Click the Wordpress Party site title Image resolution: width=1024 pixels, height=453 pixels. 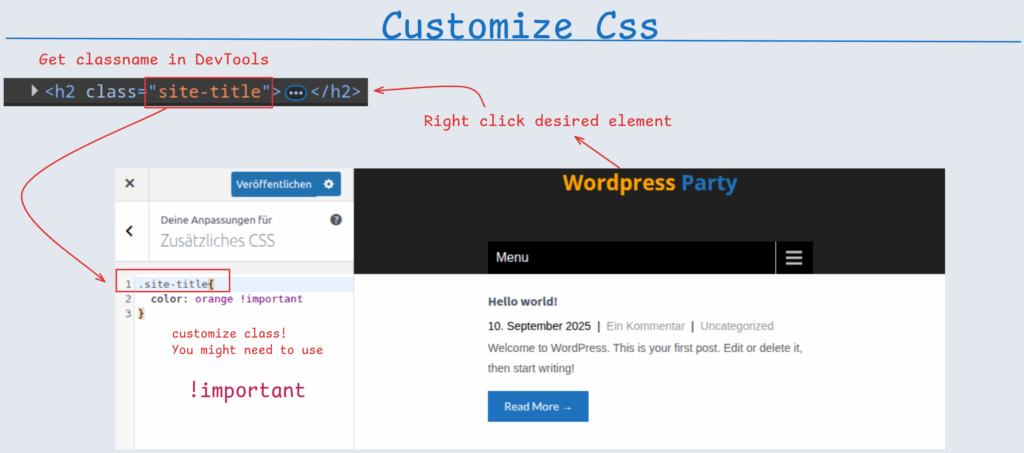coord(649,183)
